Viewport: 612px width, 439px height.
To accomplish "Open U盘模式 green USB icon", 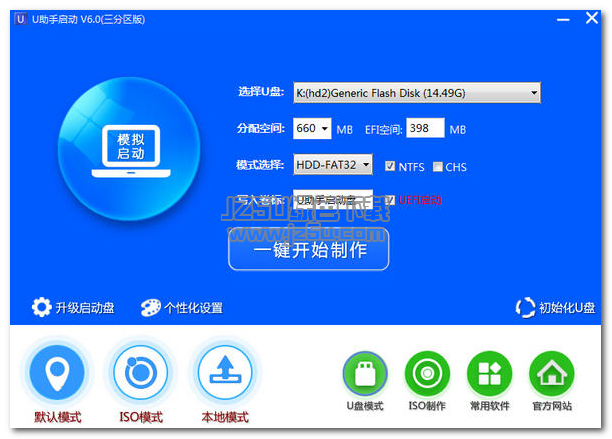I will pyautogui.click(x=365, y=373).
